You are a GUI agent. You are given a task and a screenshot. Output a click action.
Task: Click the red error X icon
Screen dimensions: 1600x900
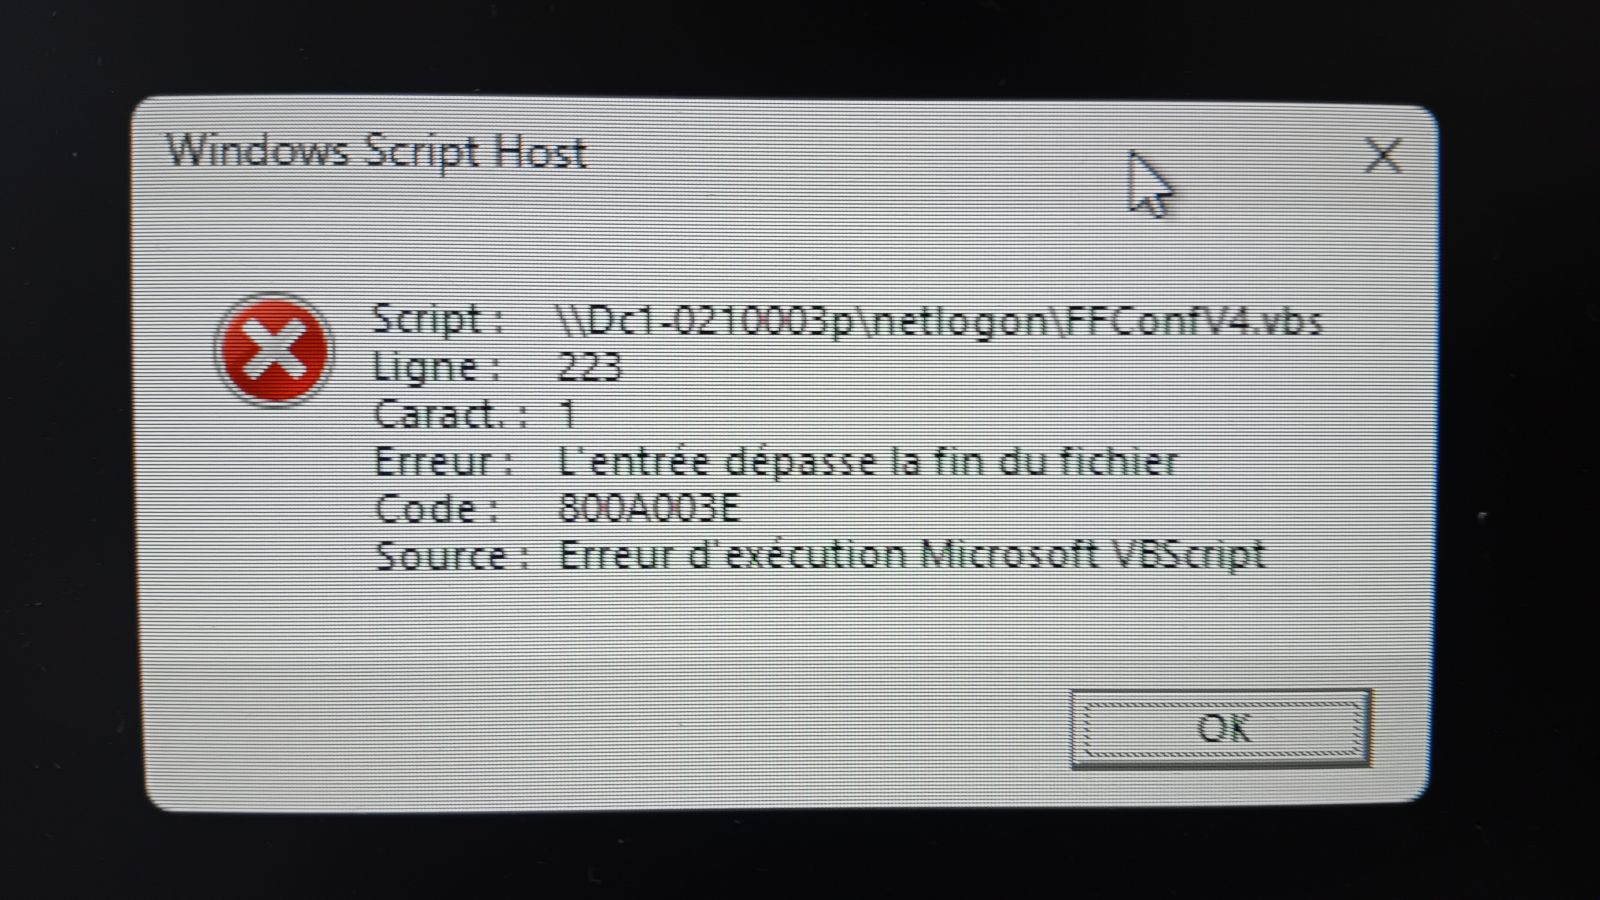pyautogui.click(x=273, y=350)
